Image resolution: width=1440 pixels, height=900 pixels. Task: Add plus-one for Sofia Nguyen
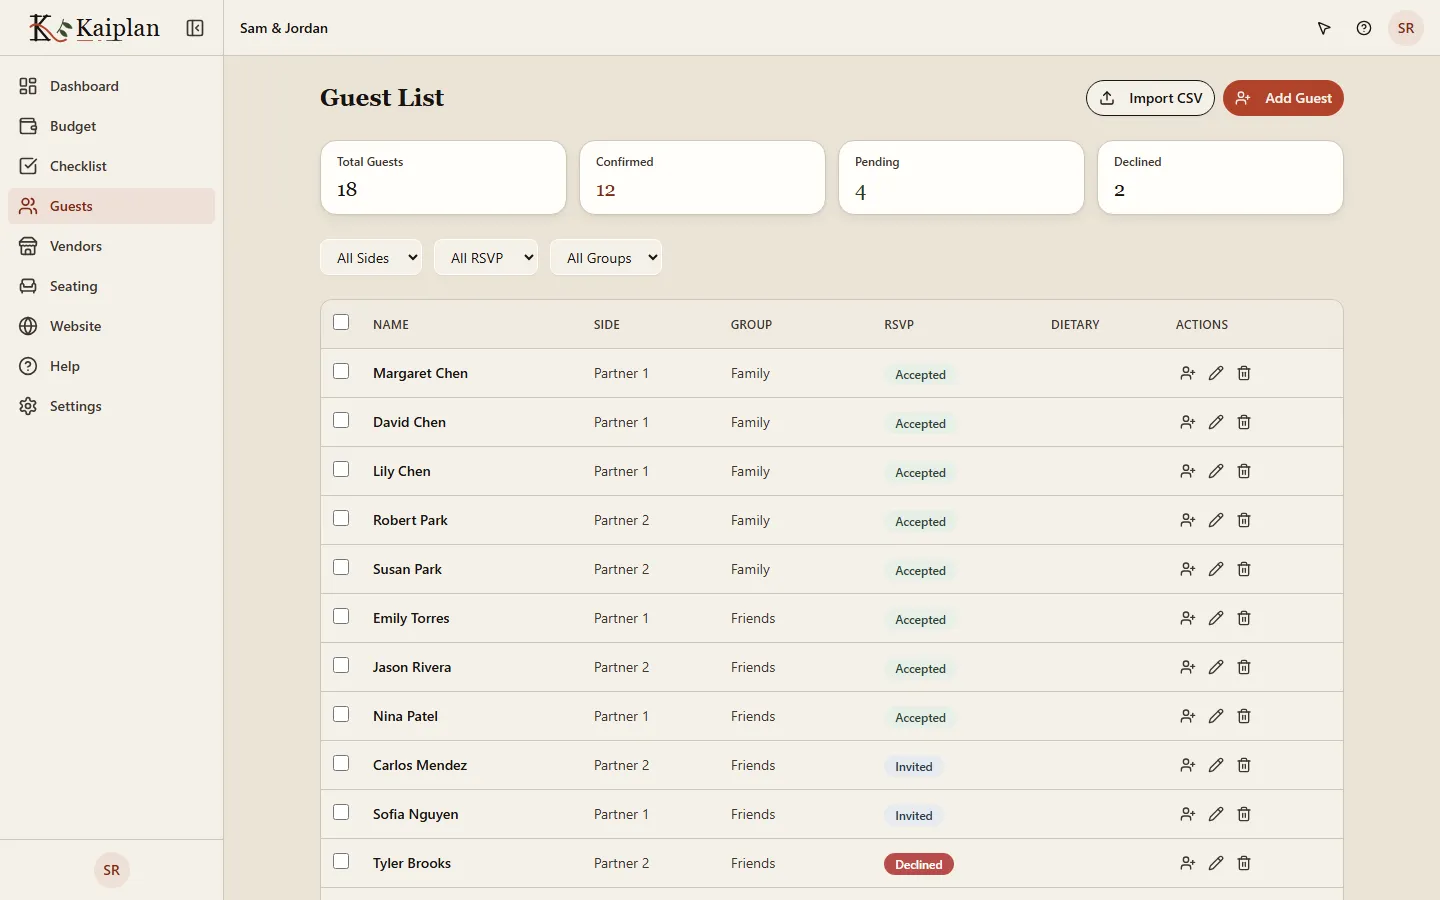click(1188, 814)
